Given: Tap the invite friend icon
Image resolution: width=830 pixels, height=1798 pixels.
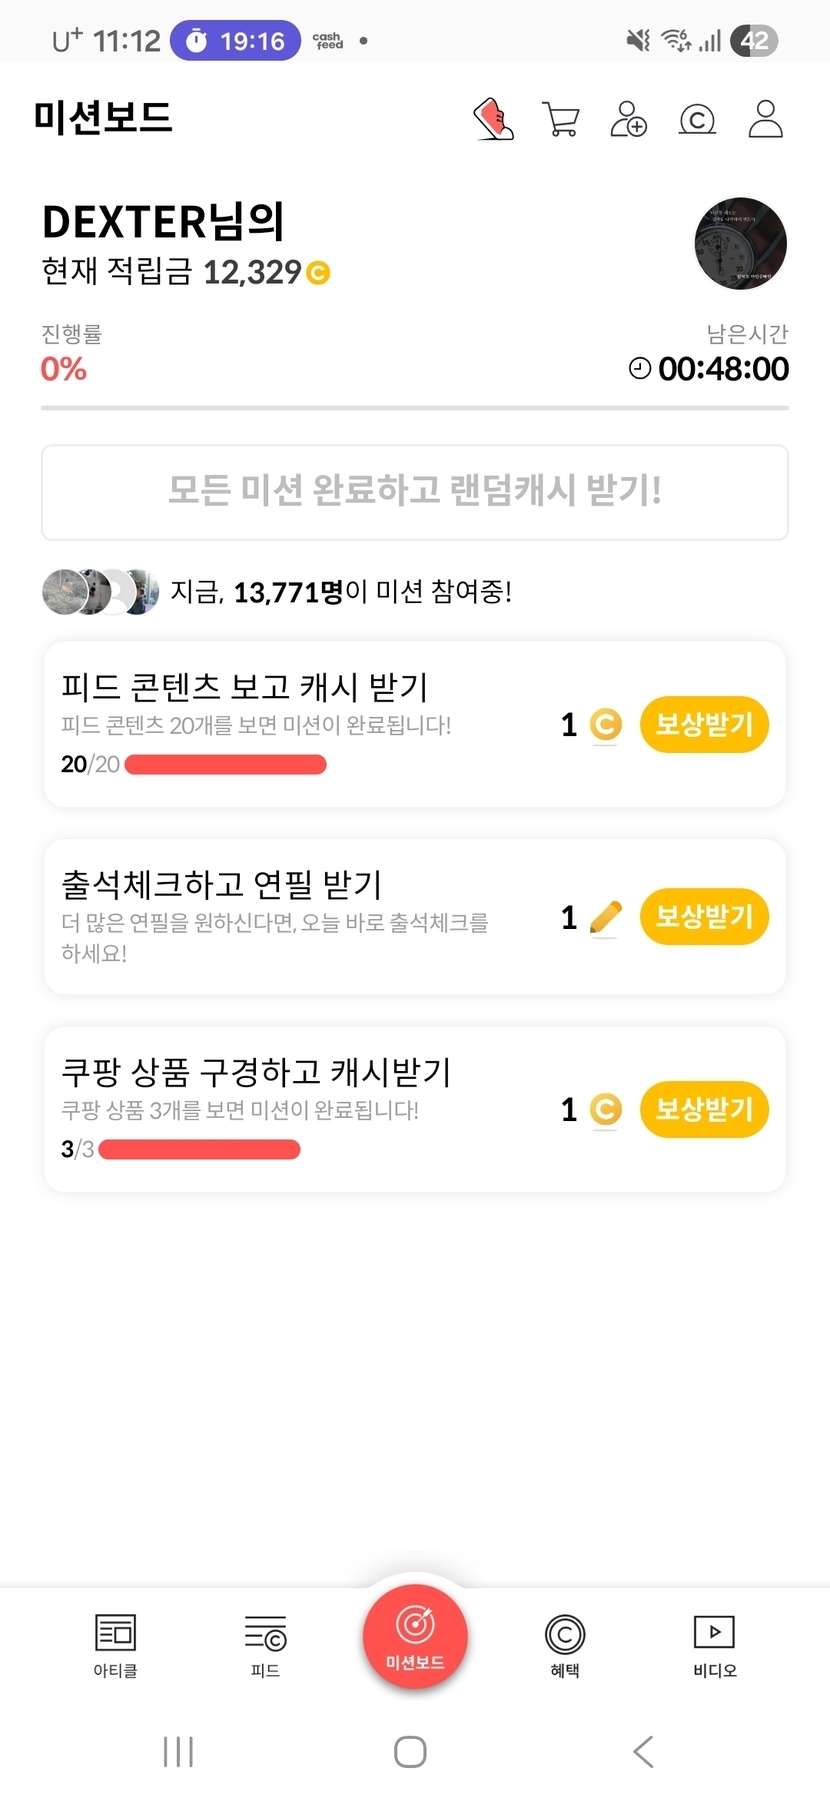Looking at the screenshot, I should click(x=629, y=119).
